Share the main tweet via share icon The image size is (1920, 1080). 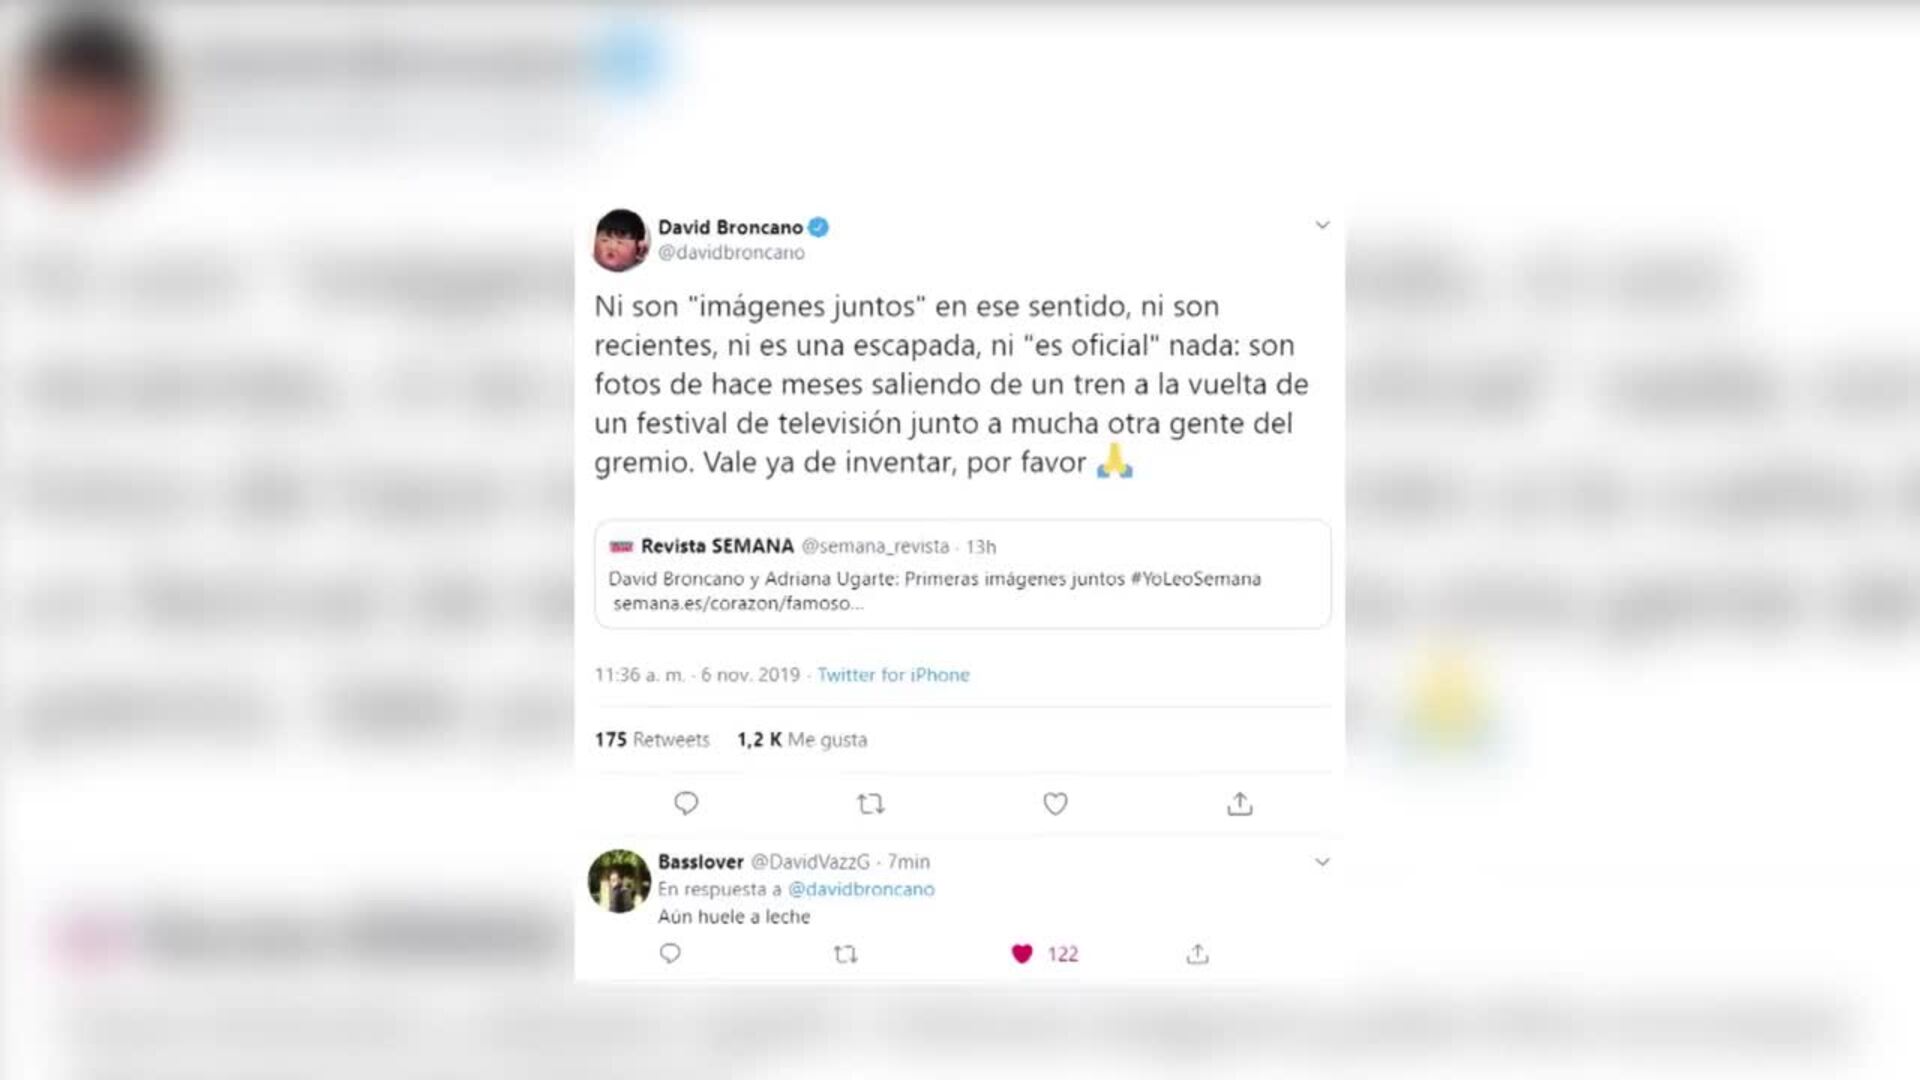pos(1240,803)
